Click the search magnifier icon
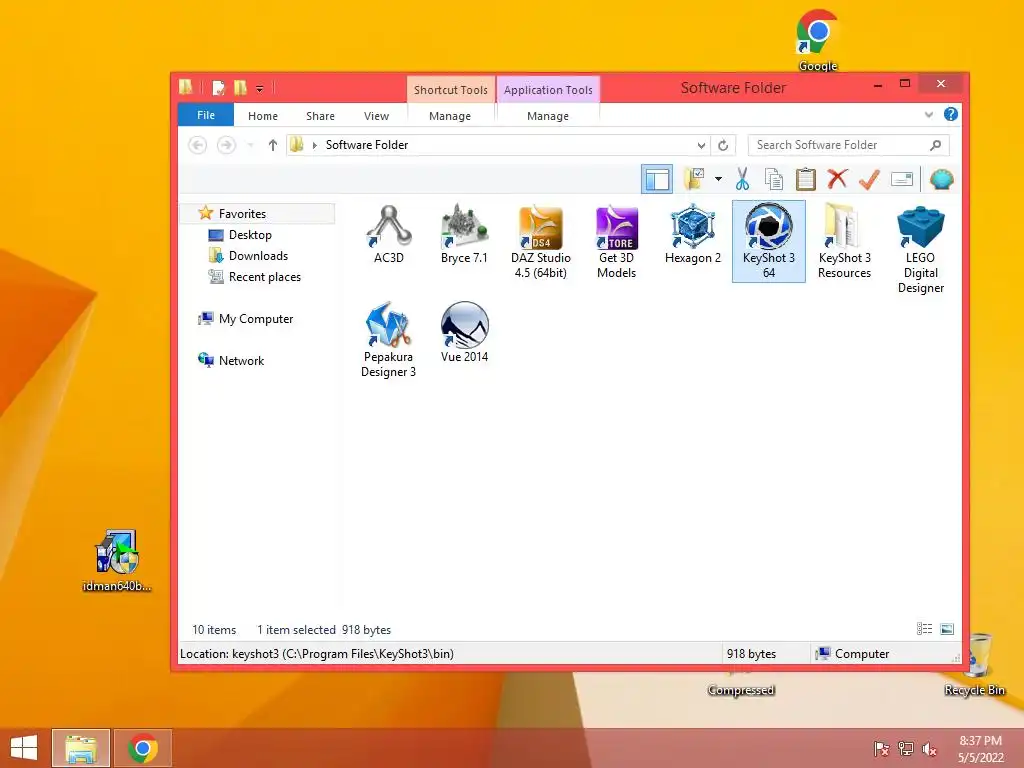Image resolution: width=1024 pixels, height=768 pixels. pos(936,145)
